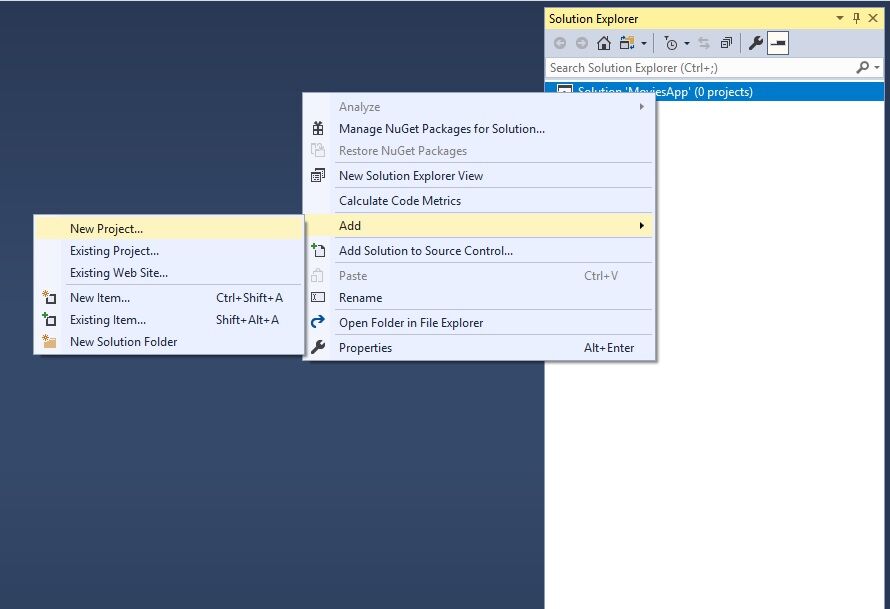The image size is (890, 609).
Task: Click the Sync with Active Document icon
Action: point(703,43)
